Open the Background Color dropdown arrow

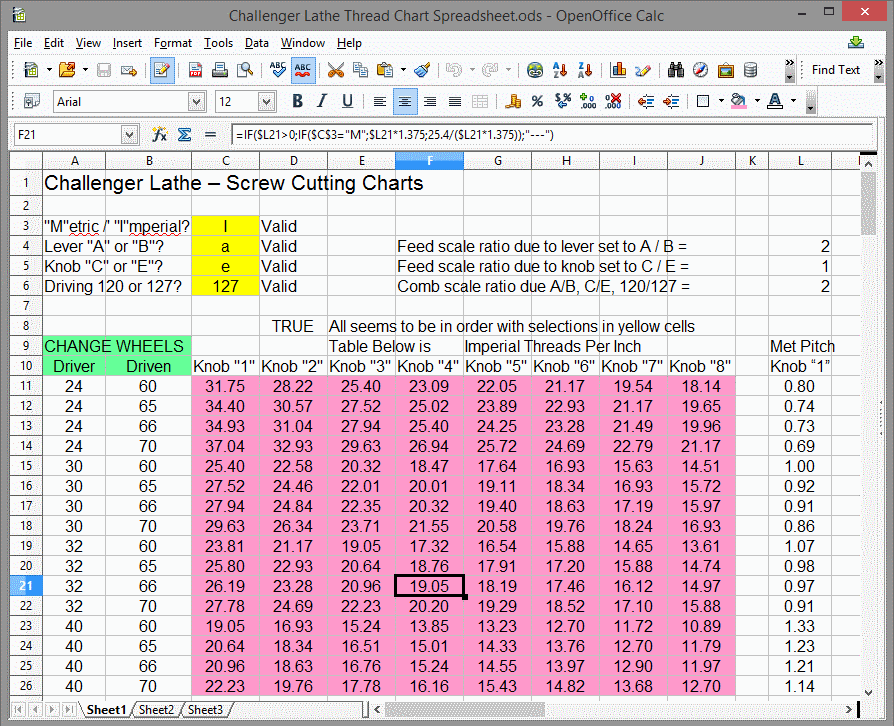757,102
